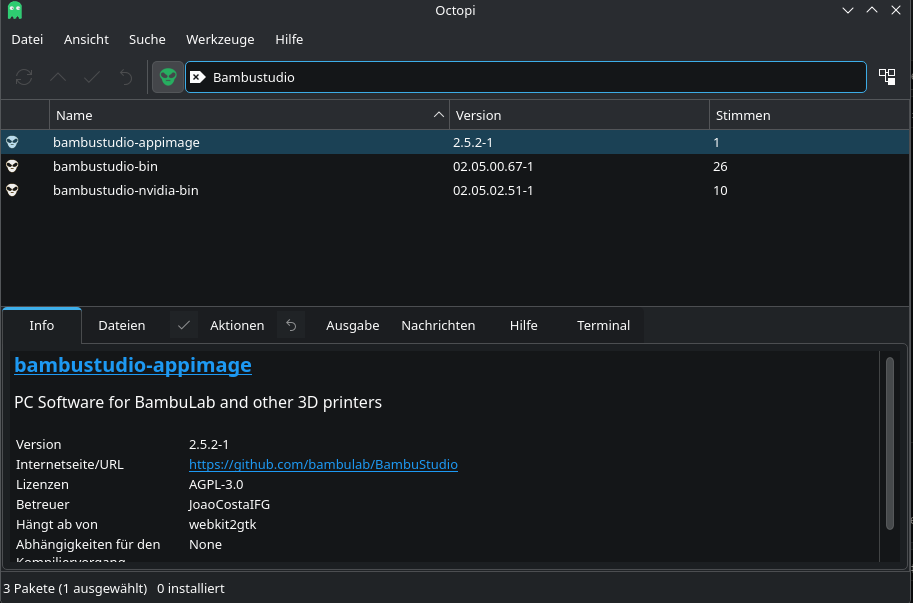
Task: Click the system upgrade up-arrow icon
Action: [58, 77]
